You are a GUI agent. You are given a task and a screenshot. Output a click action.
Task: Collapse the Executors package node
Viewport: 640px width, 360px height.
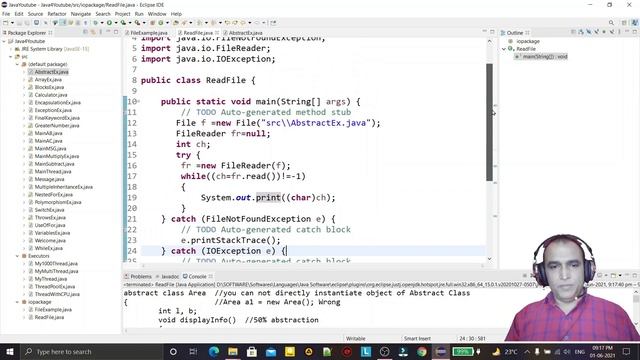coord(18,256)
